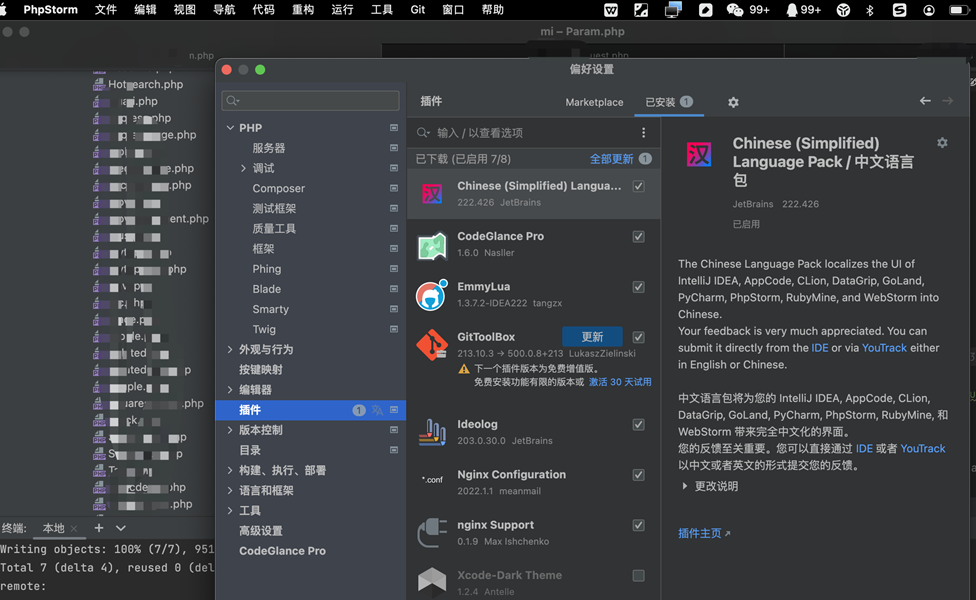Add a new terminal tab with plus icon
The height and width of the screenshot is (600, 976).
98,528
